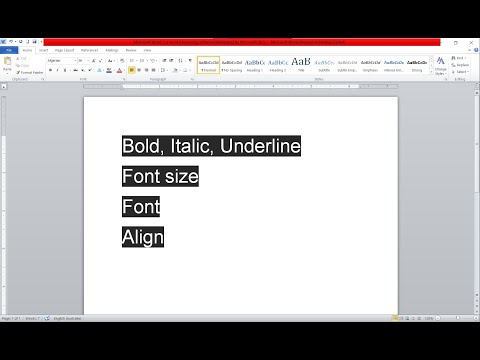Open Line and Paragraph Spacing
This screenshot has width=480, height=360.
(163, 70)
